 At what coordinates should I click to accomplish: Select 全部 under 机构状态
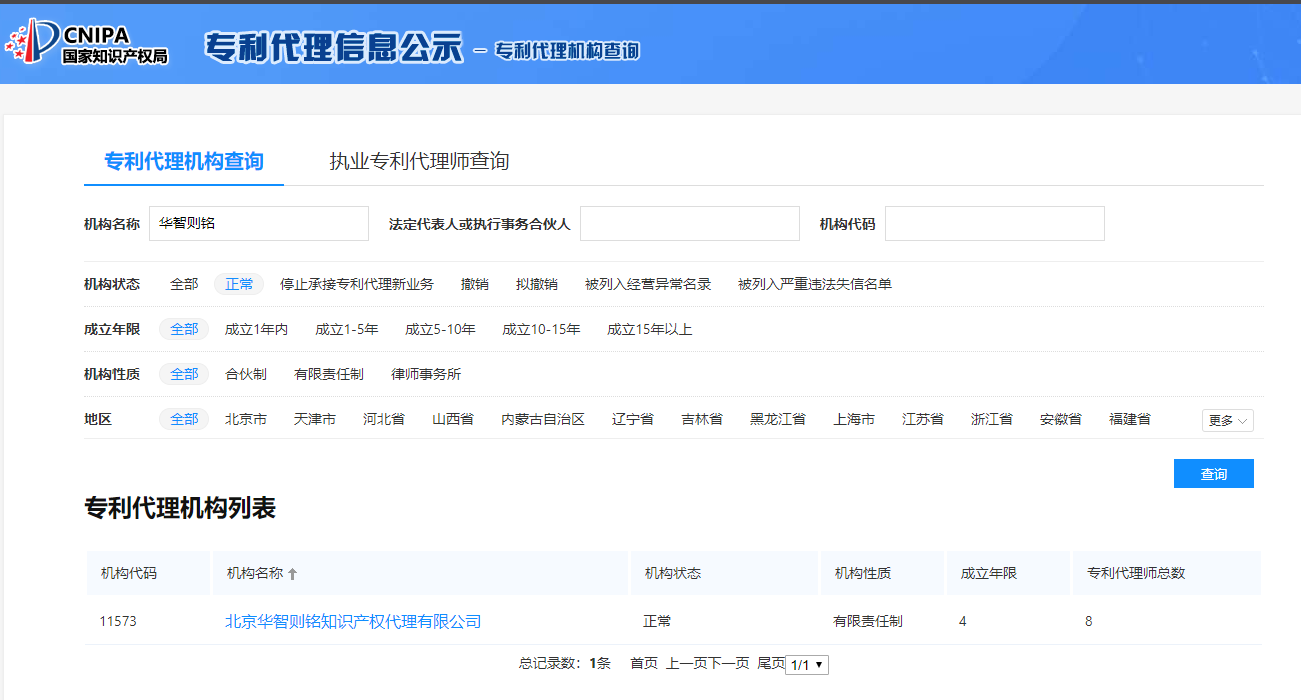[184, 284]
